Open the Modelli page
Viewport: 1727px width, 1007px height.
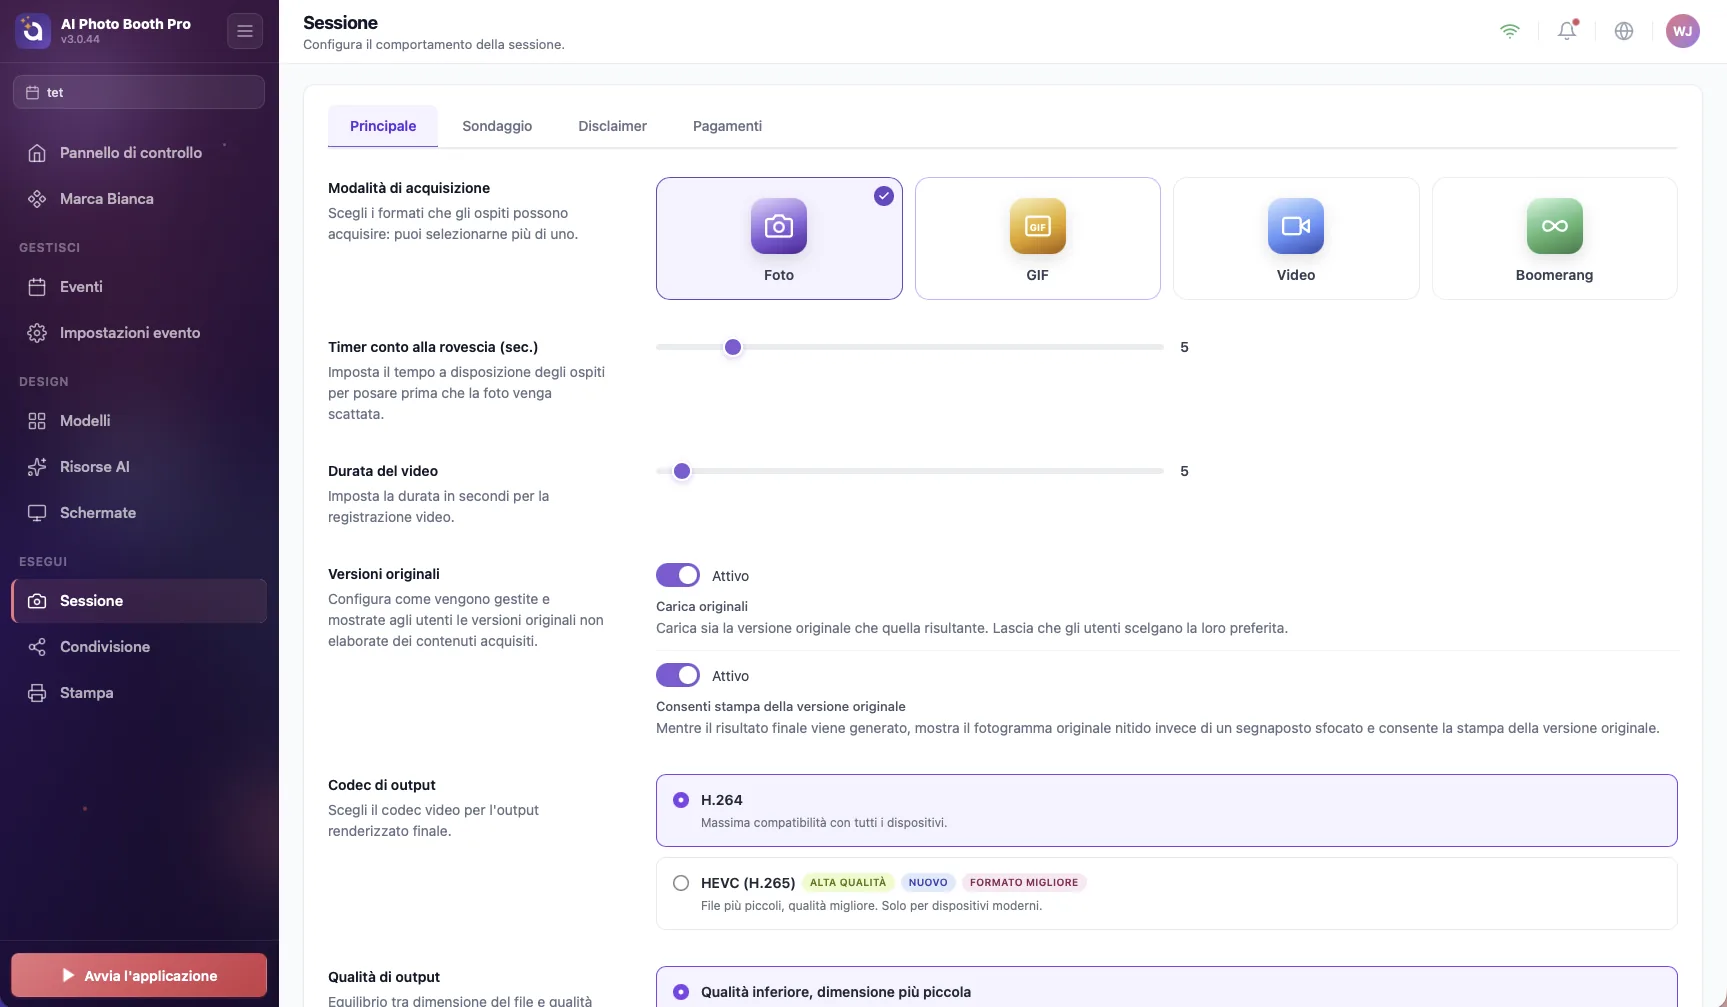point(139,421)
